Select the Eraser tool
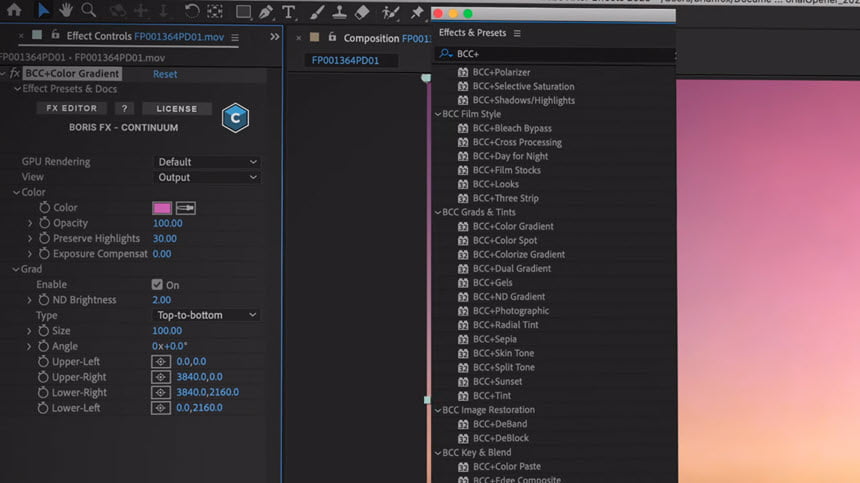The image size is (860, 483). point(362,12)
